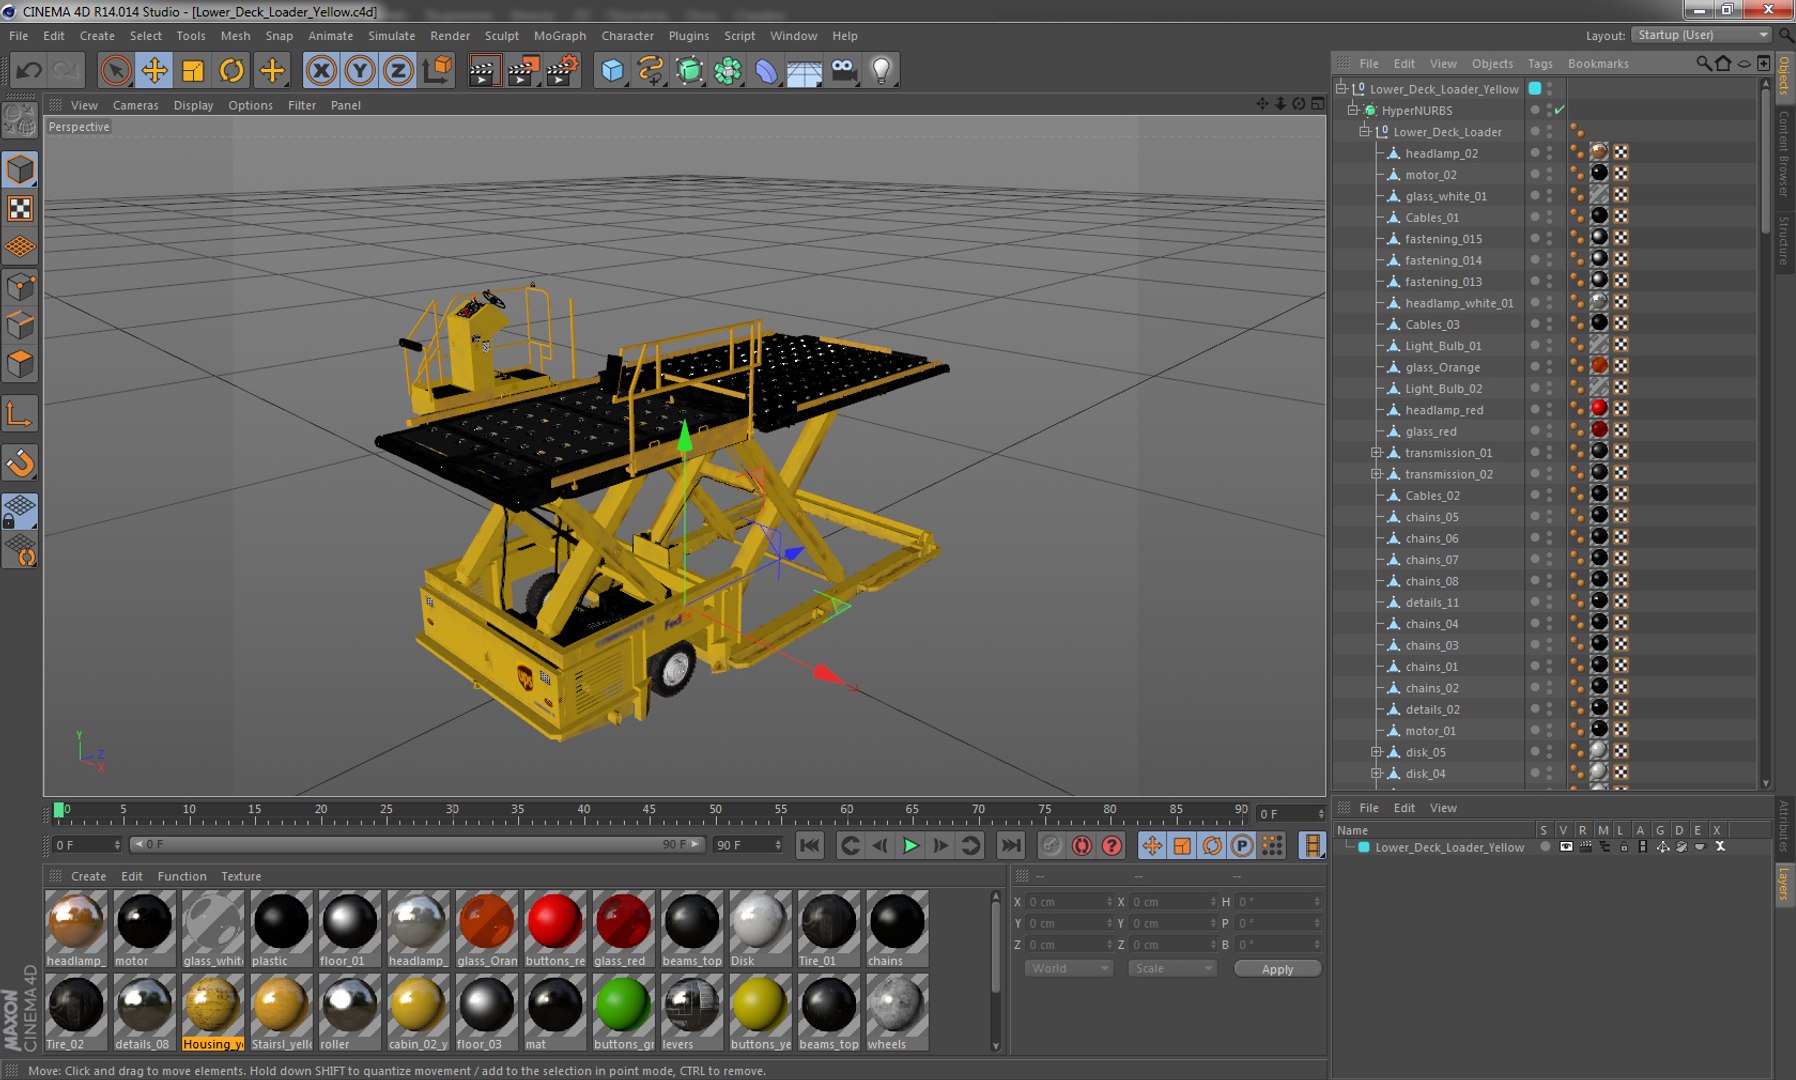Viewport: 1796px width, 1080px height.
Task: Switch to Model mode cube icon
Action: click(x=20, y=169)
